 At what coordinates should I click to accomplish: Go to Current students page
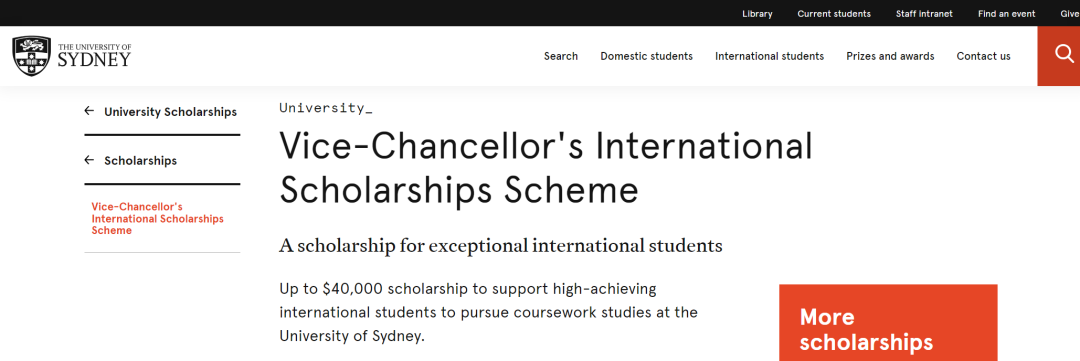pos(833,14)
